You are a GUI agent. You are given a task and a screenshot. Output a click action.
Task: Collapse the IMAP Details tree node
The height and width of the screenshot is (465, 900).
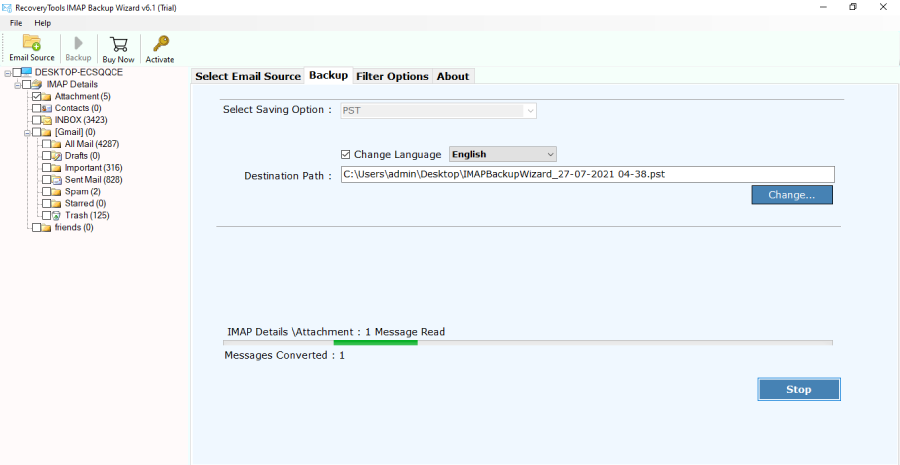tap(17, 84)
